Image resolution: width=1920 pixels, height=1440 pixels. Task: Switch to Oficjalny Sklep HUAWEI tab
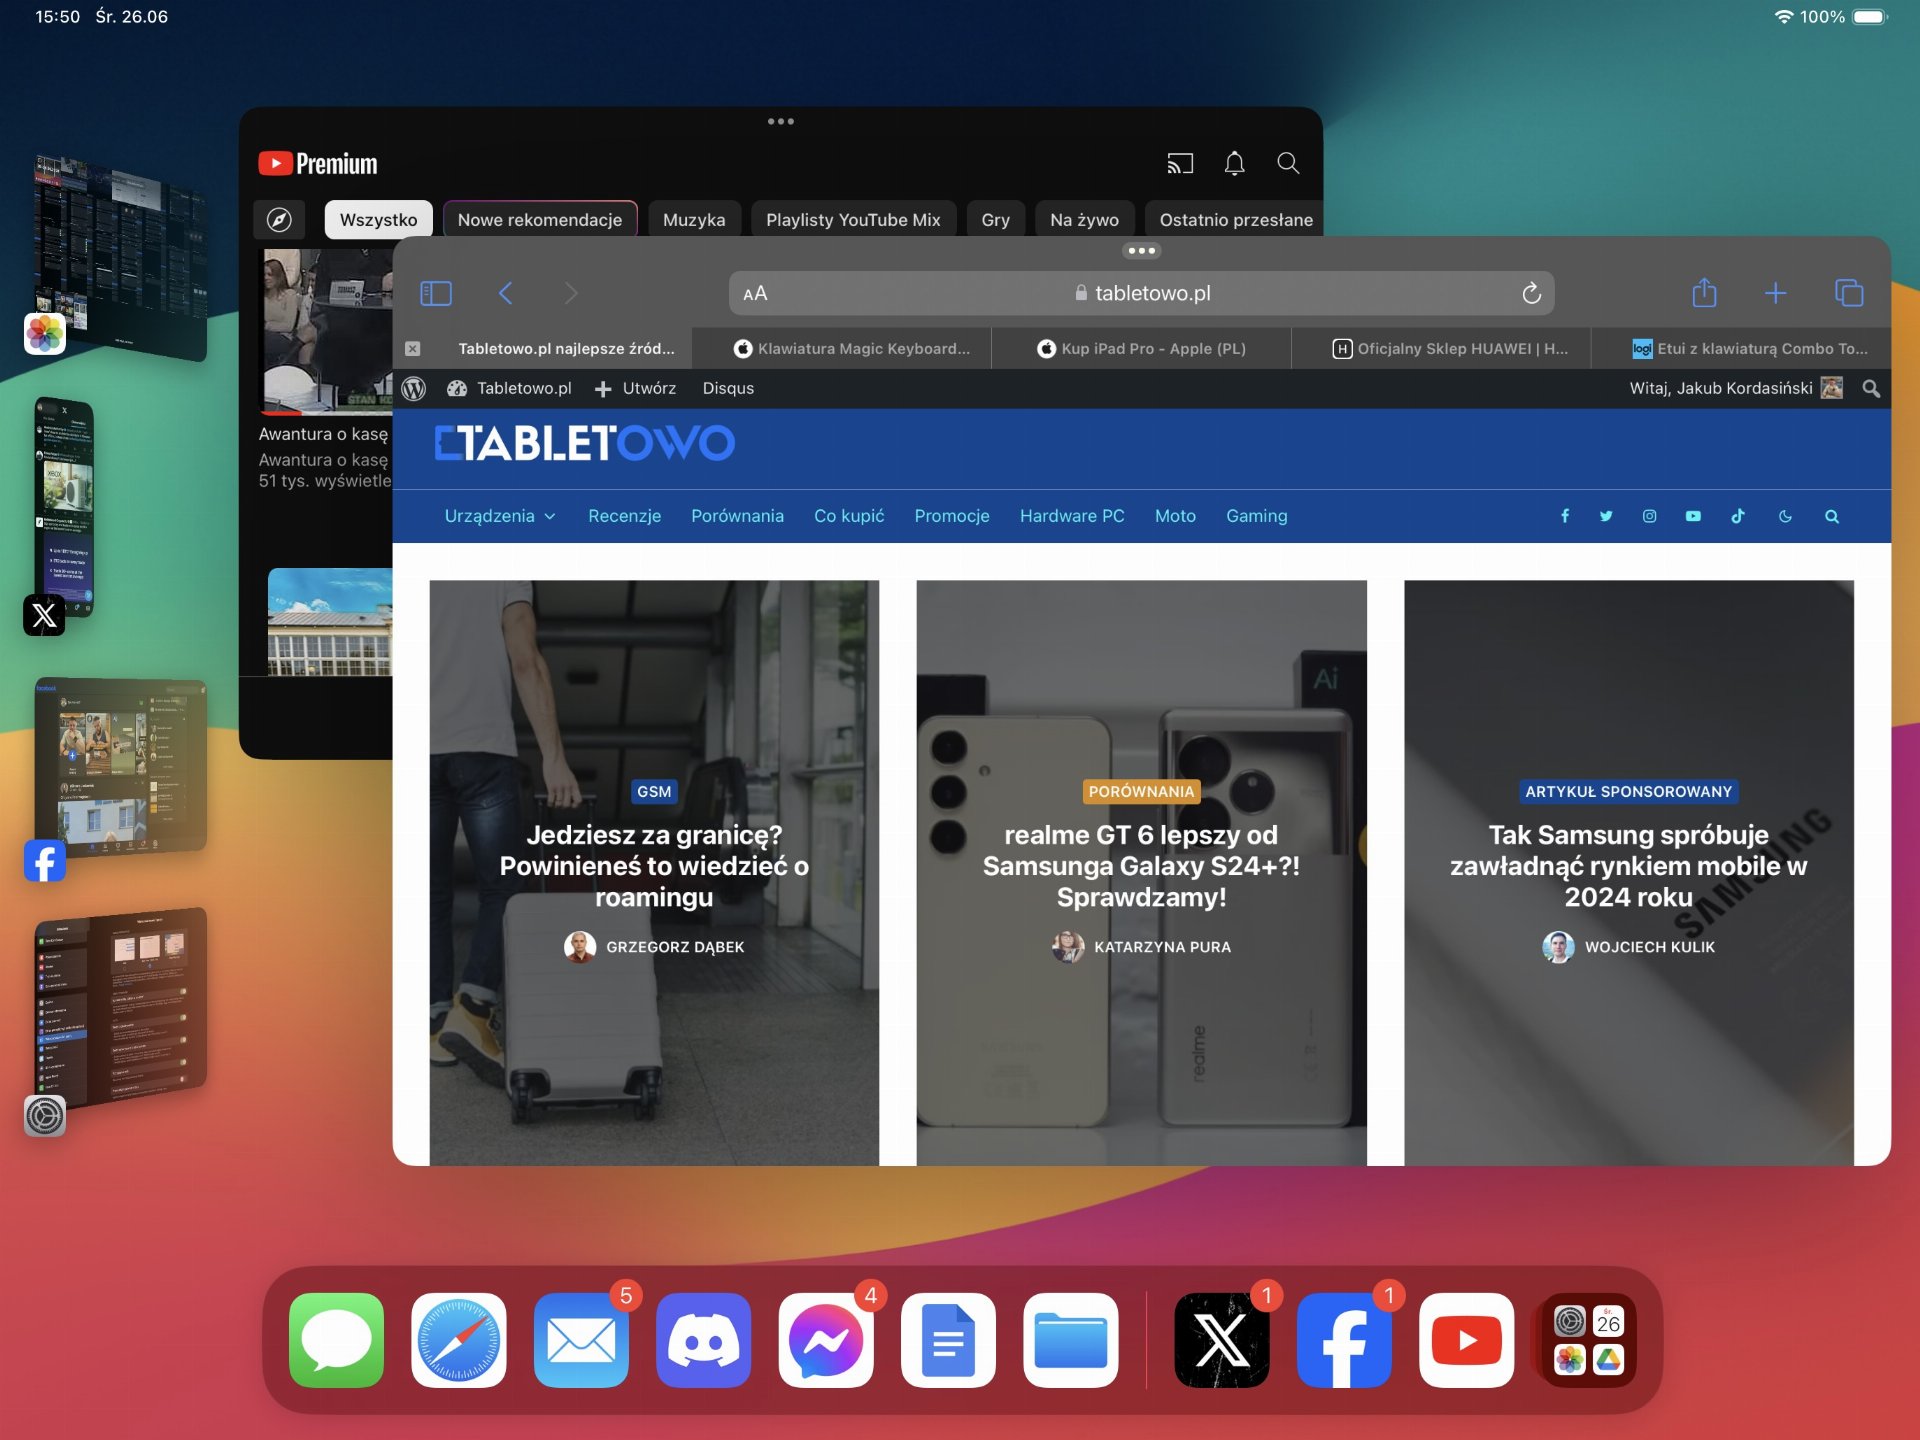(1441, 349)
